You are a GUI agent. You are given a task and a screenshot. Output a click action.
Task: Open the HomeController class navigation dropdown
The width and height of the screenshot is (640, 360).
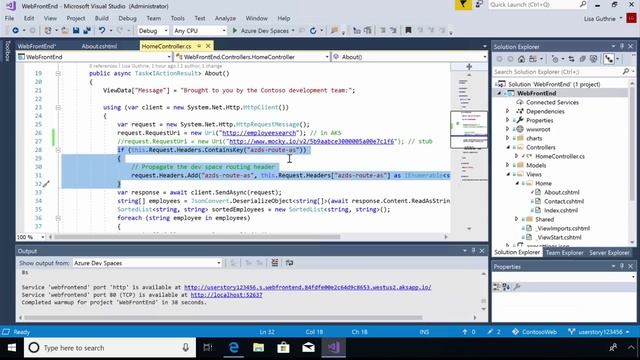click(252, 57)
